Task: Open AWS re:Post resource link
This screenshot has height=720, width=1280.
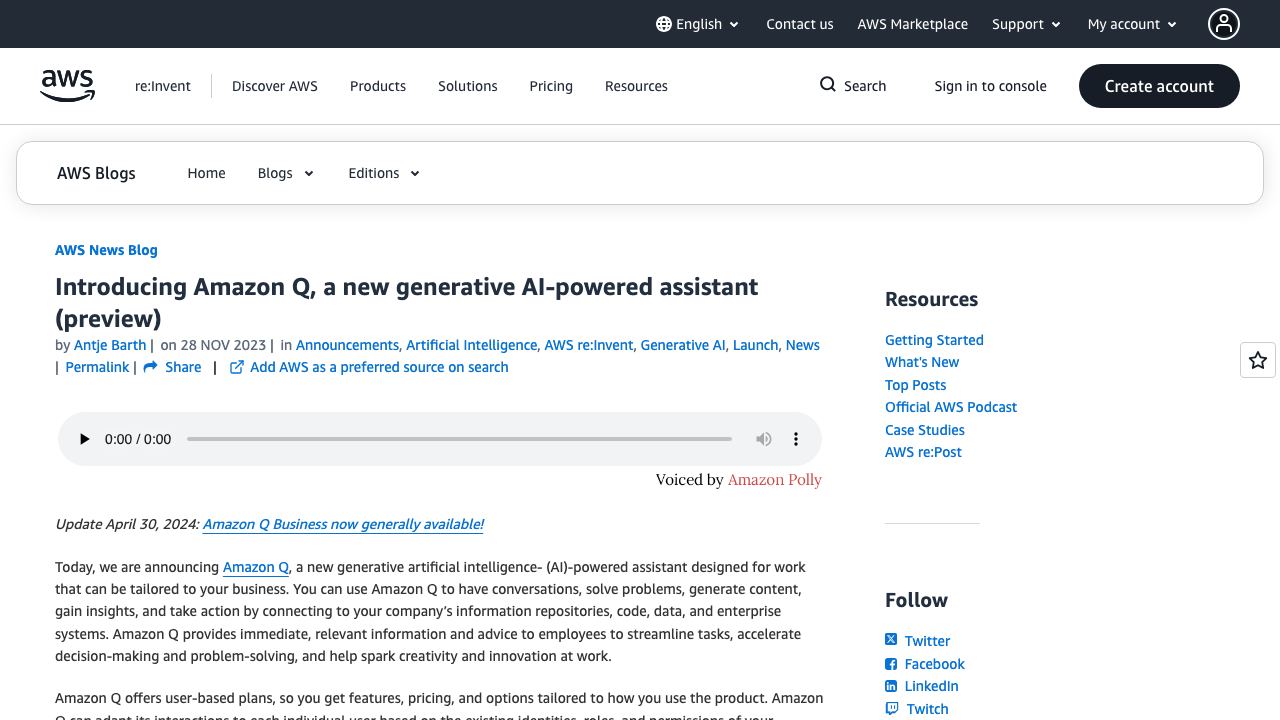Action: click(x=923, y=452)
